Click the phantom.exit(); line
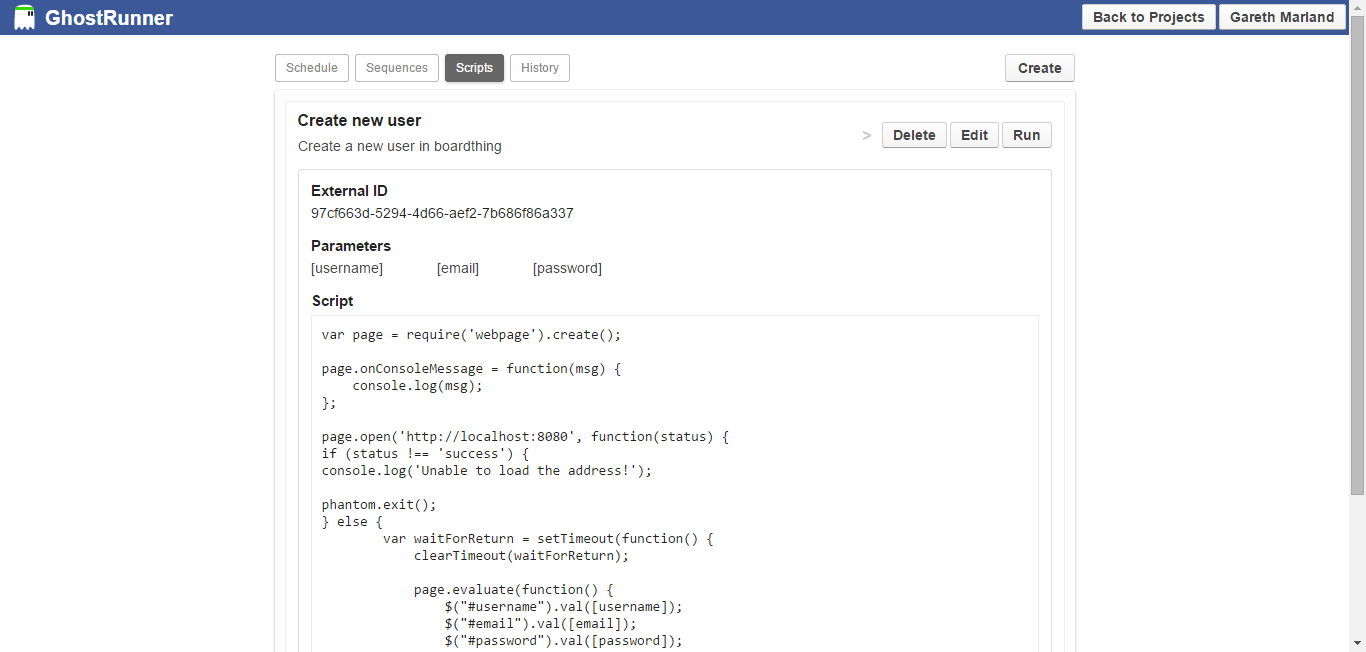The image size is (1366, 652). [x=379, y=504]
